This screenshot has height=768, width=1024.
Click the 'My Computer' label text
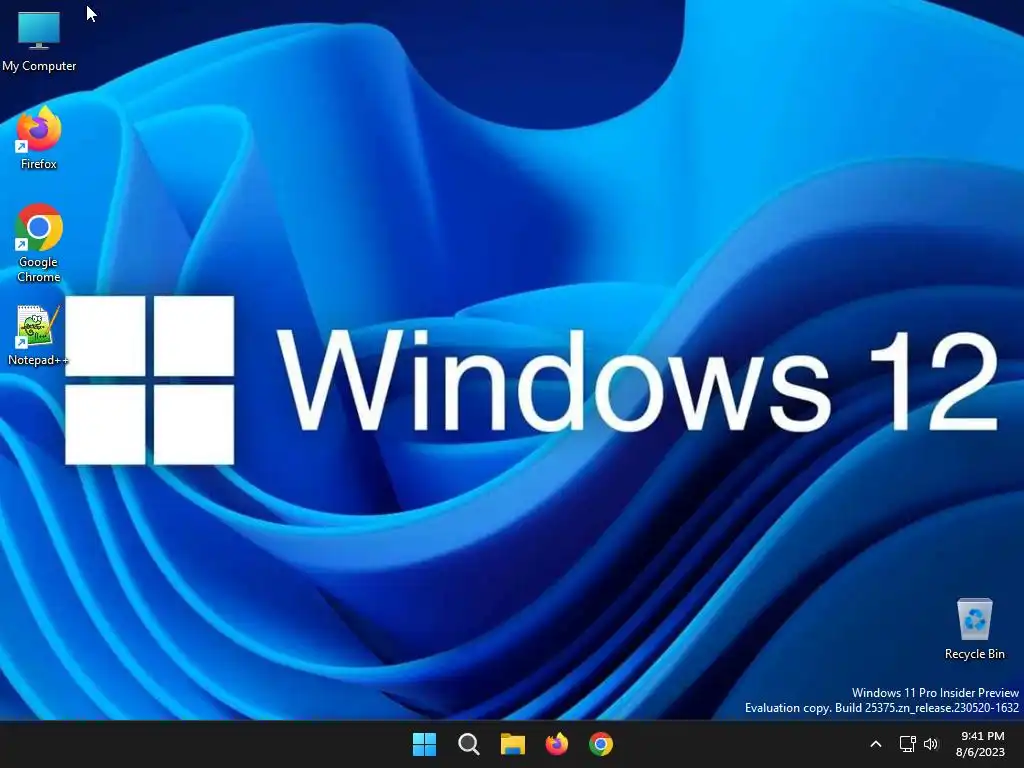click(x=39, y=66)
